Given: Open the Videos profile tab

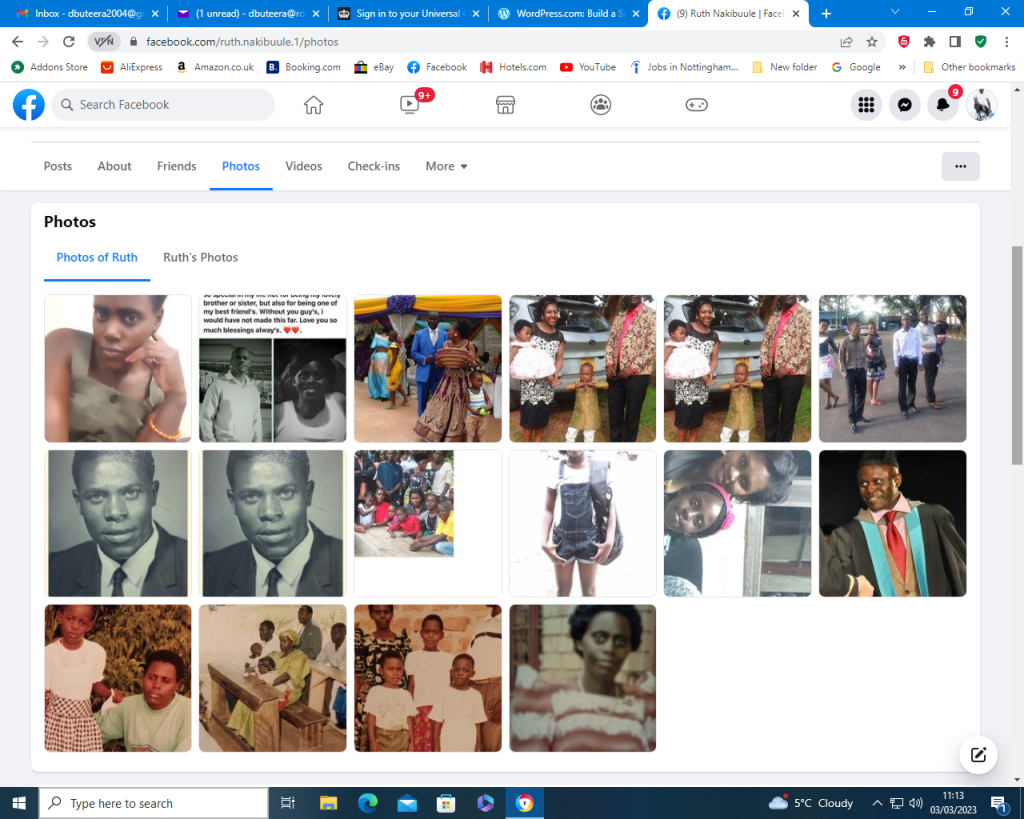Looking at the screenshot, I should pos(303,166).
